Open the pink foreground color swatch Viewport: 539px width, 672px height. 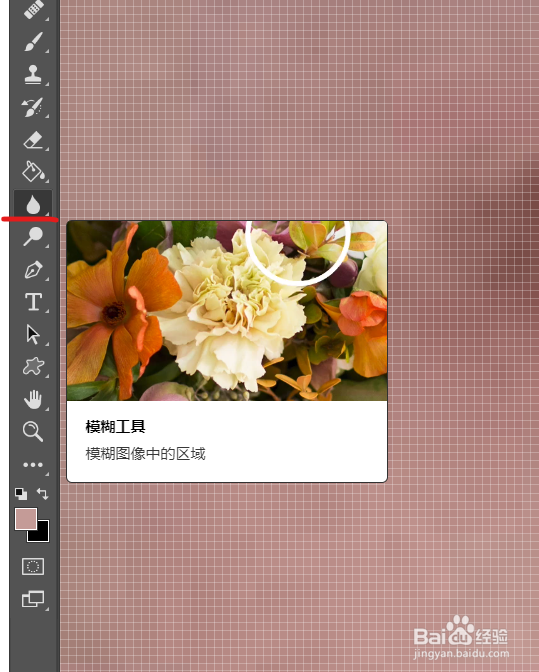click(x=26, y=519)
